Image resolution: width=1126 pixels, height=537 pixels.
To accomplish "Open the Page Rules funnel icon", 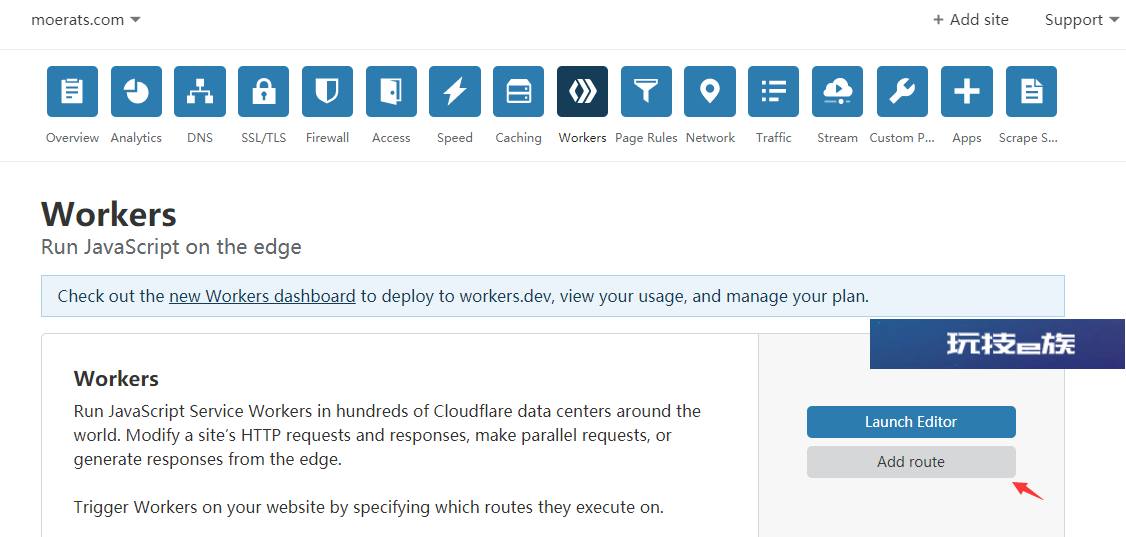I will click(x=646, y=91).
